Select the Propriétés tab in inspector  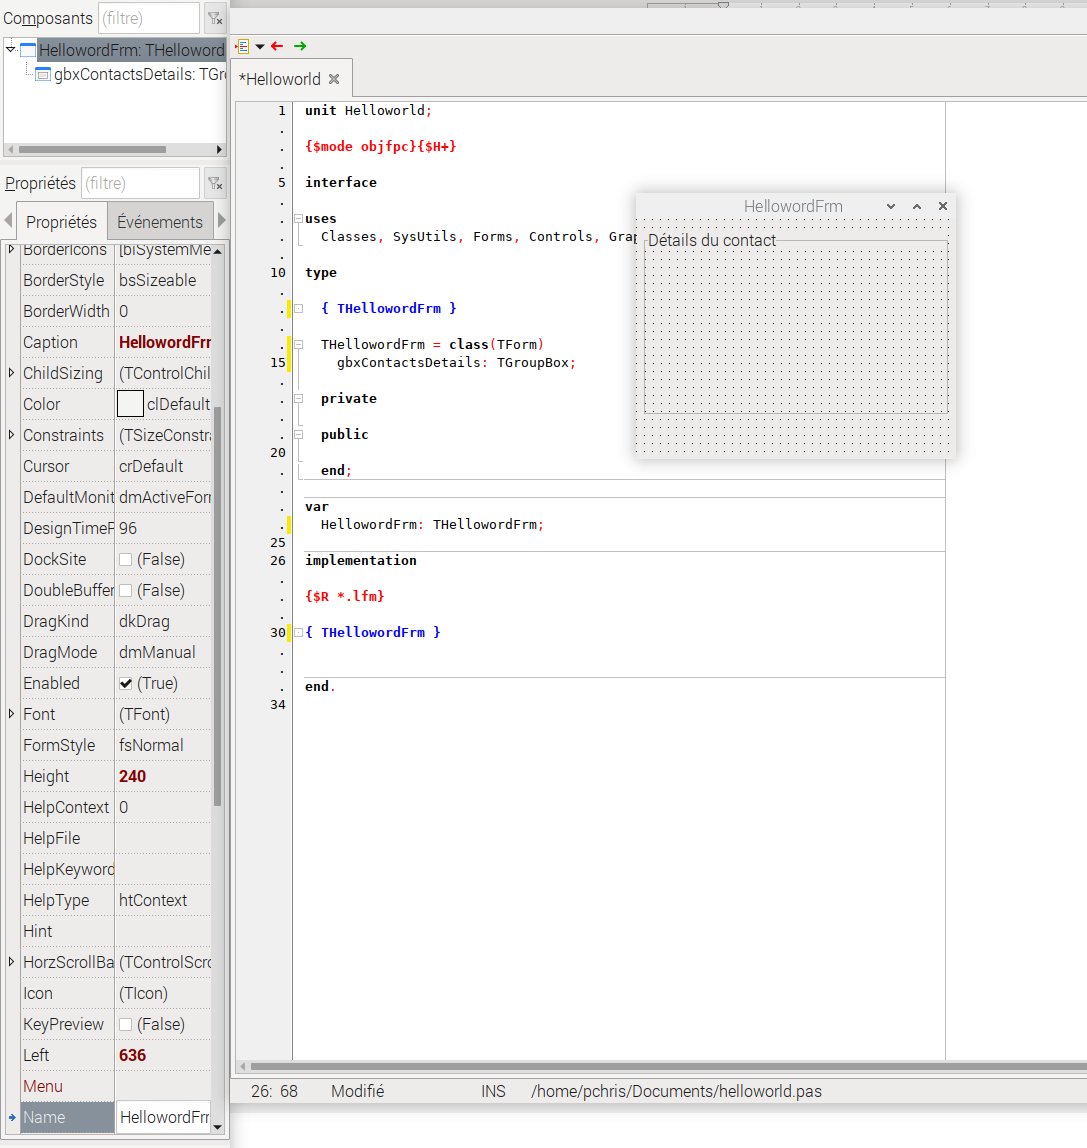[x=61, y=222]
